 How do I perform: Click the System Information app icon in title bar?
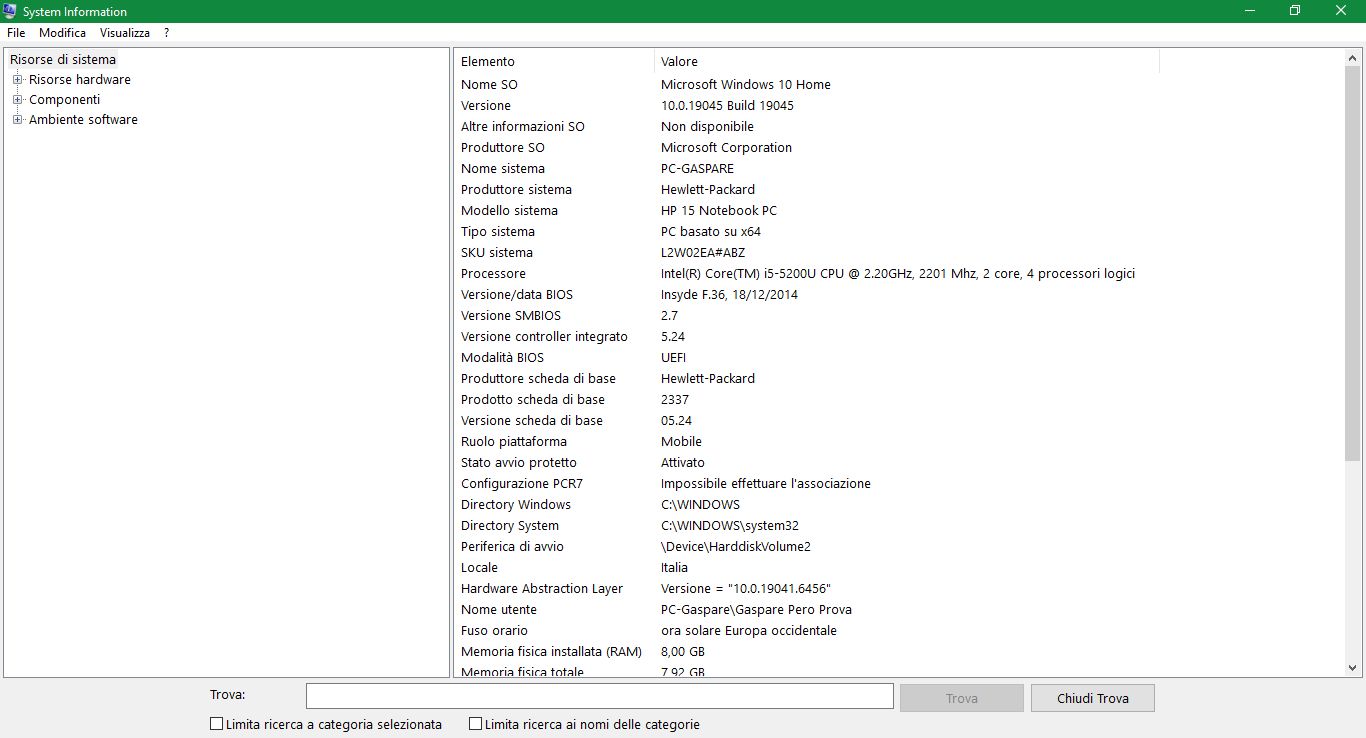click(10, 11)
